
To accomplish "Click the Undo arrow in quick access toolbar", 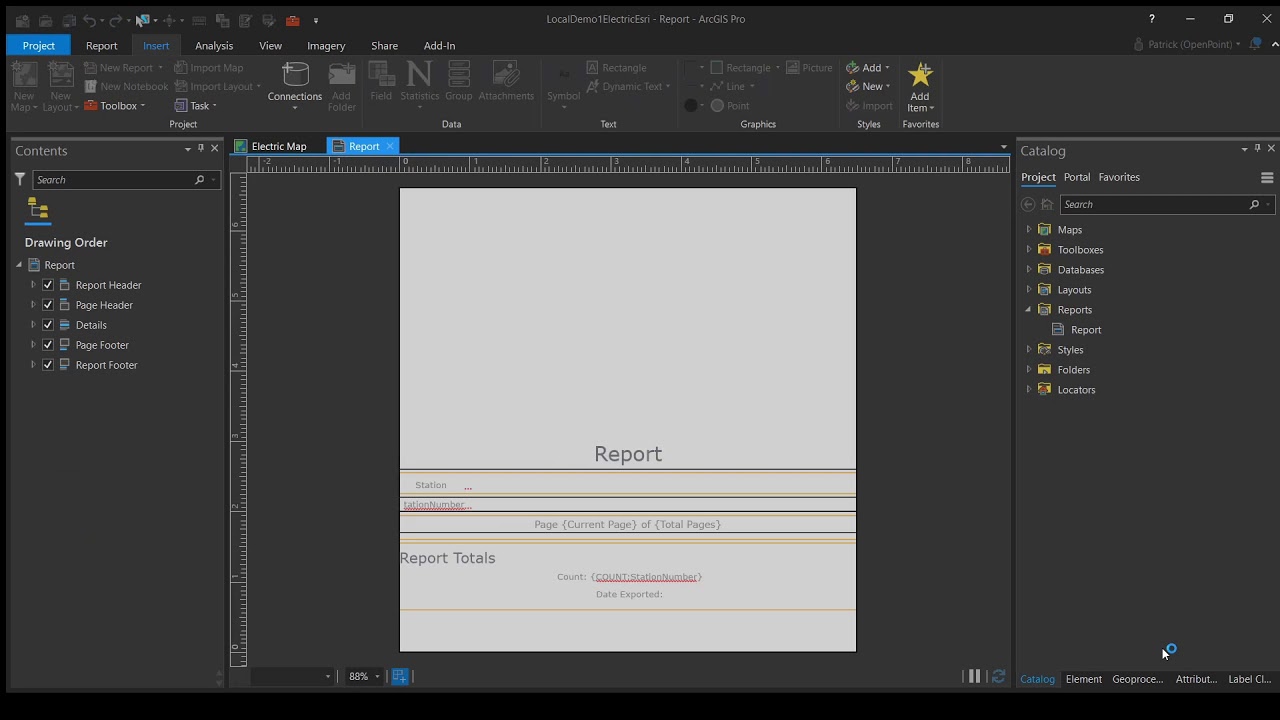I will 90,20.
